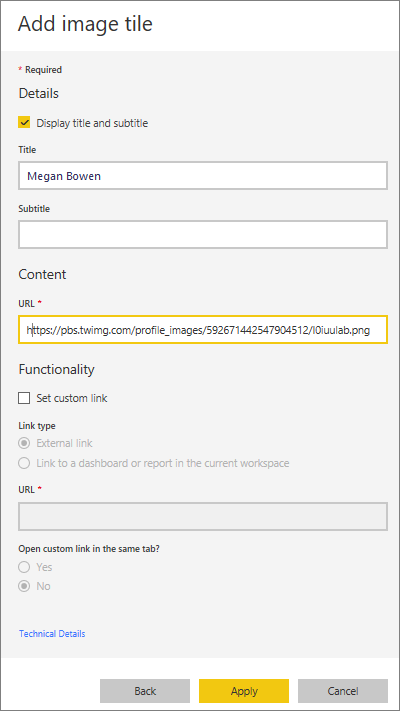Select the External link radio button
This screenshot has height=711, width=400.
pyautogui.click(x=24, y=443)
